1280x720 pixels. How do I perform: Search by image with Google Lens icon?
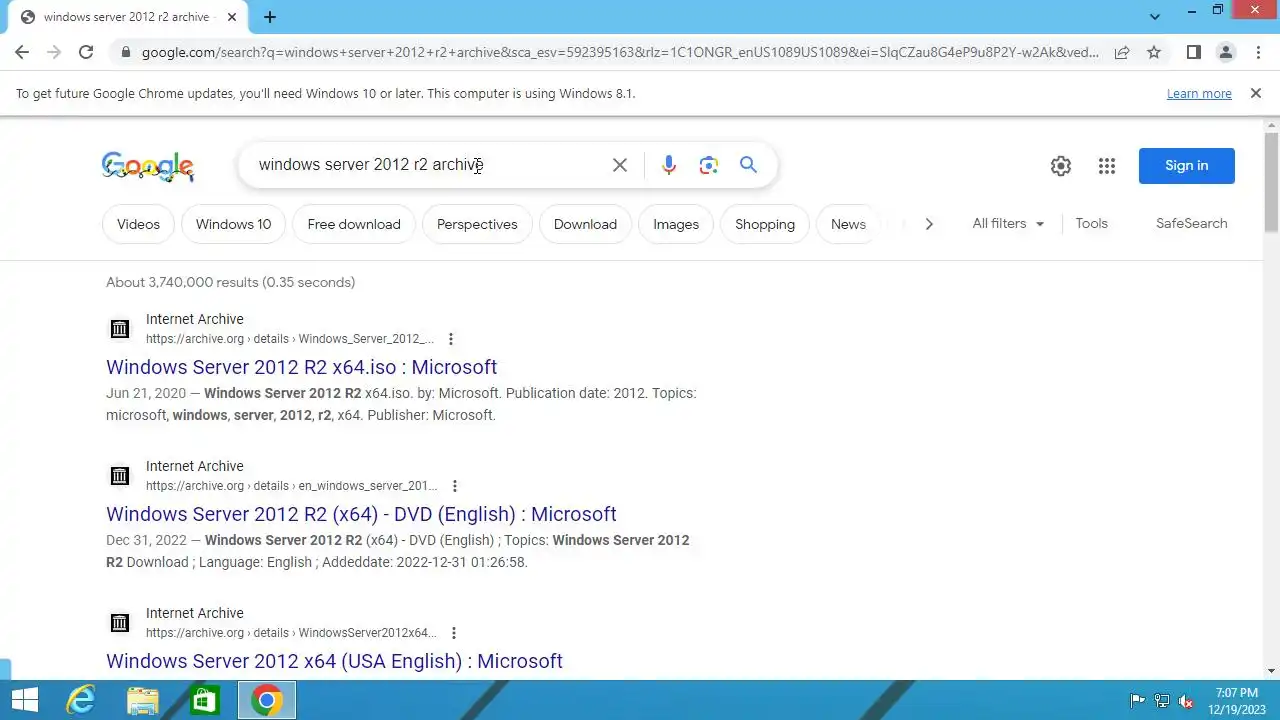(x=709, y=165)
